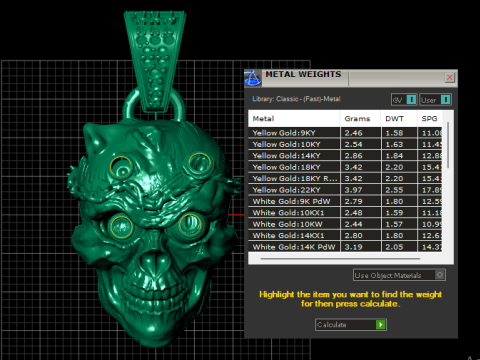Click the 3.97 grams value
The image size is (480, 360).
353,190
